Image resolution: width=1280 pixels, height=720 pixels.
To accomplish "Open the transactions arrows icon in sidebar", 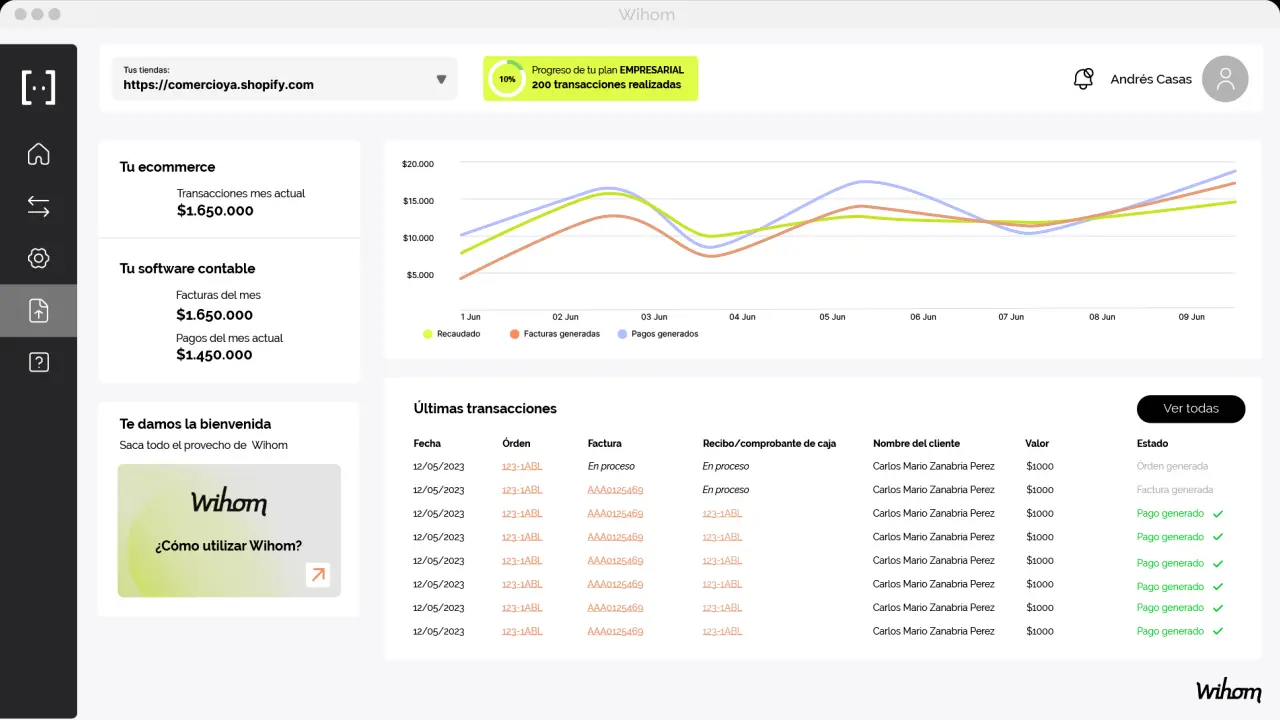I will [x=38, y=207].
